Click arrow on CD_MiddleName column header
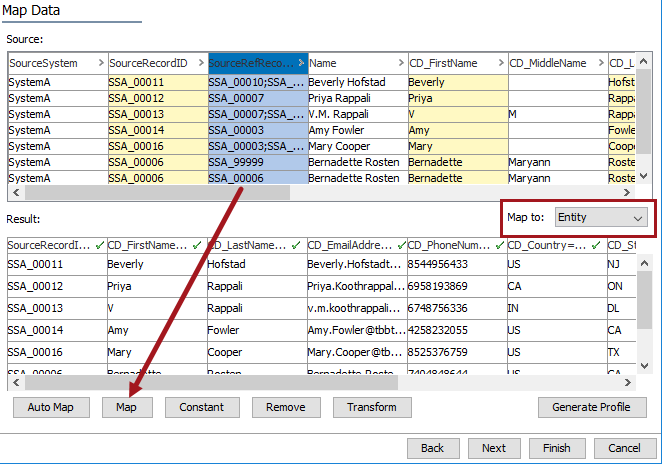The image size is (662, 464). click(600, 63)
